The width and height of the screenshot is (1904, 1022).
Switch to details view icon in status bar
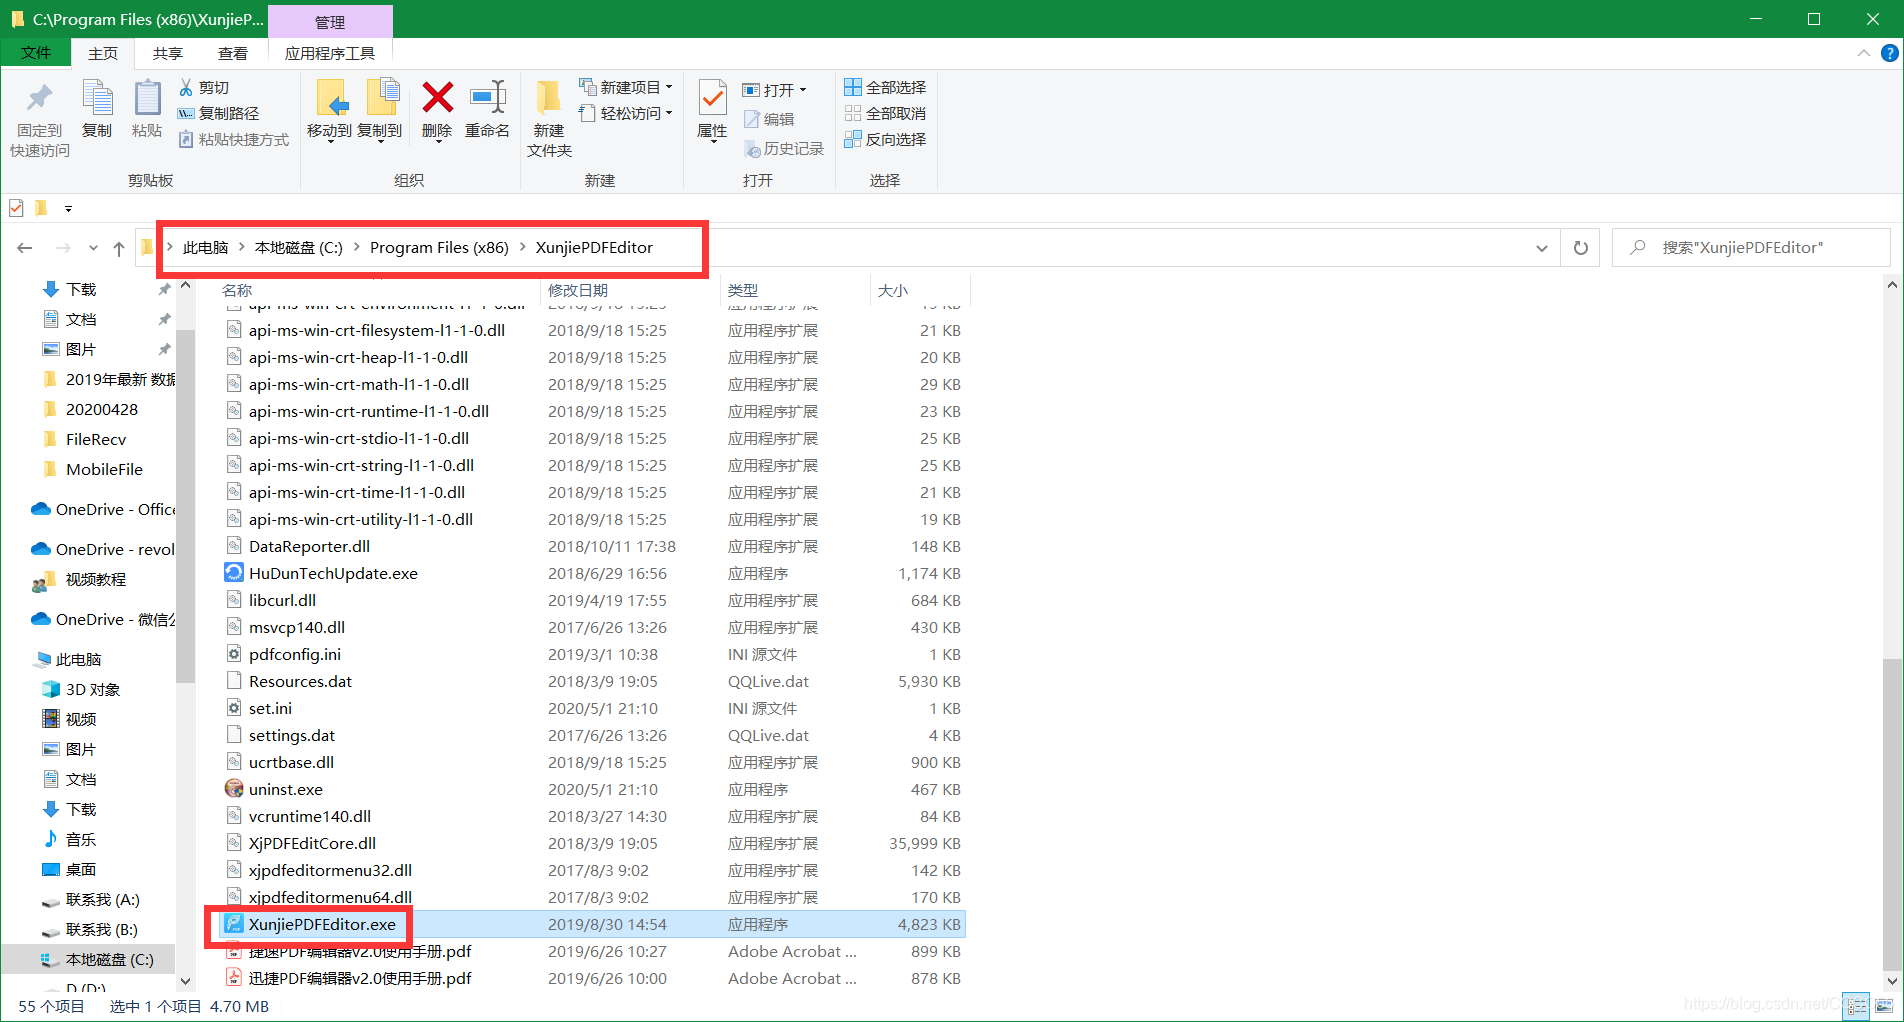pos(1857,1005)
